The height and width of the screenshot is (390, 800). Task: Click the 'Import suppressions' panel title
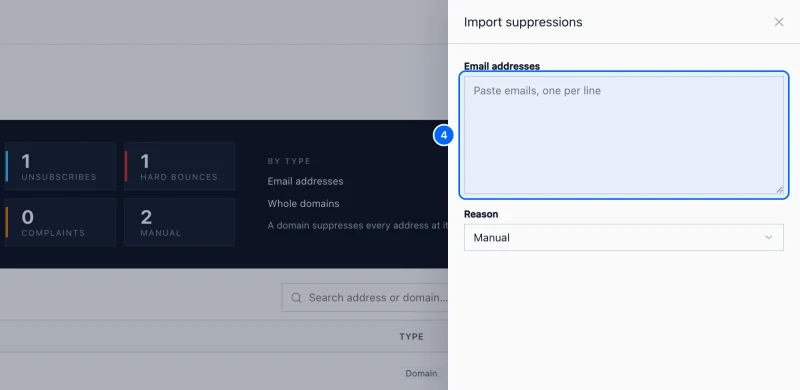(x=523, y=22)
